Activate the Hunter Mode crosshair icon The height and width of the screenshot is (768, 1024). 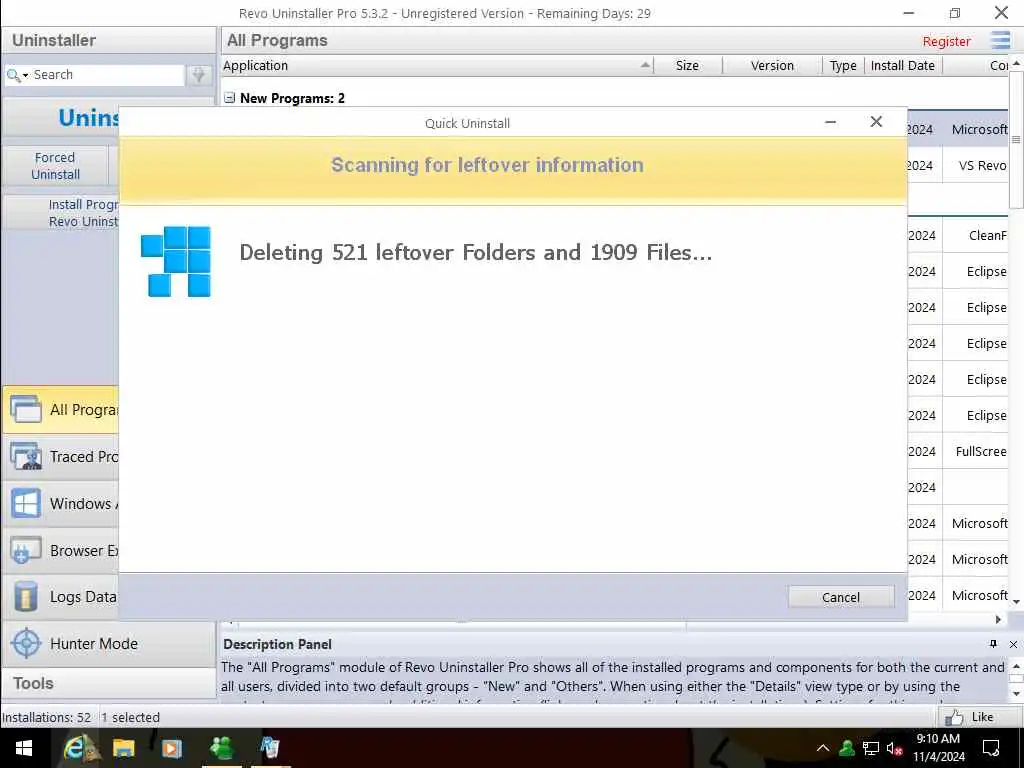(26, 643)
